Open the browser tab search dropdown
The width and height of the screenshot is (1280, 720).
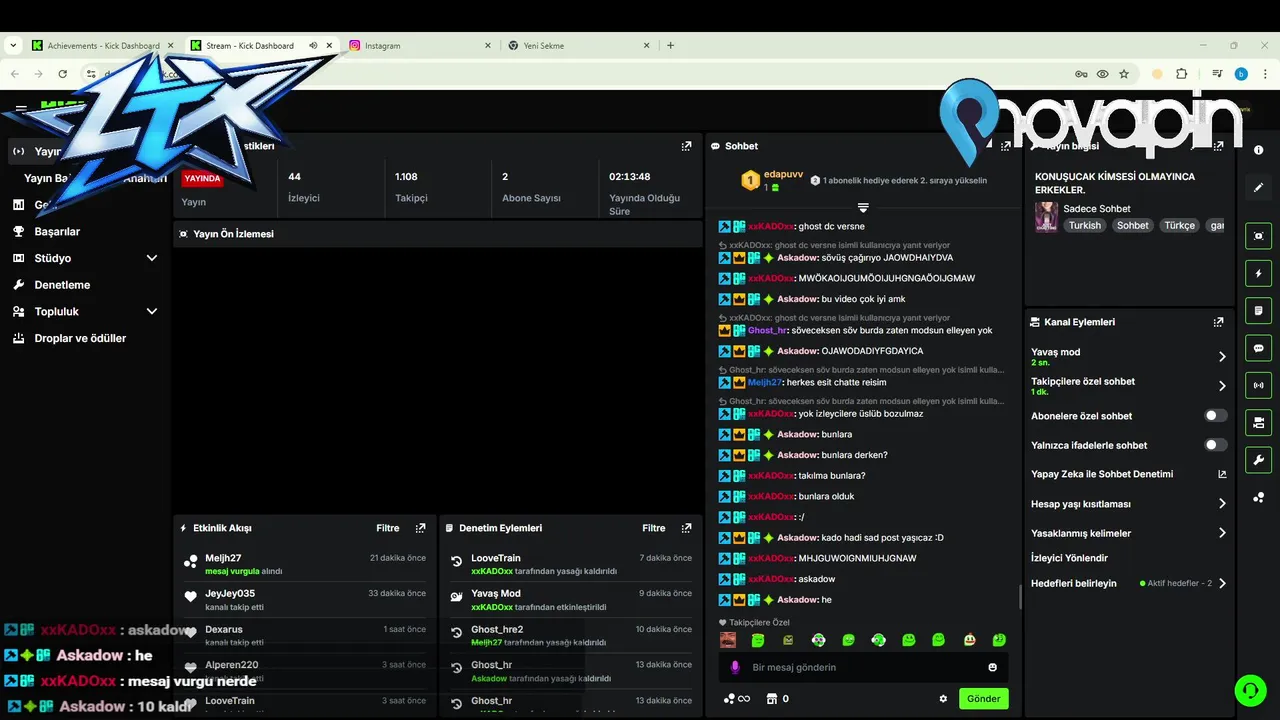click(13, 46)
